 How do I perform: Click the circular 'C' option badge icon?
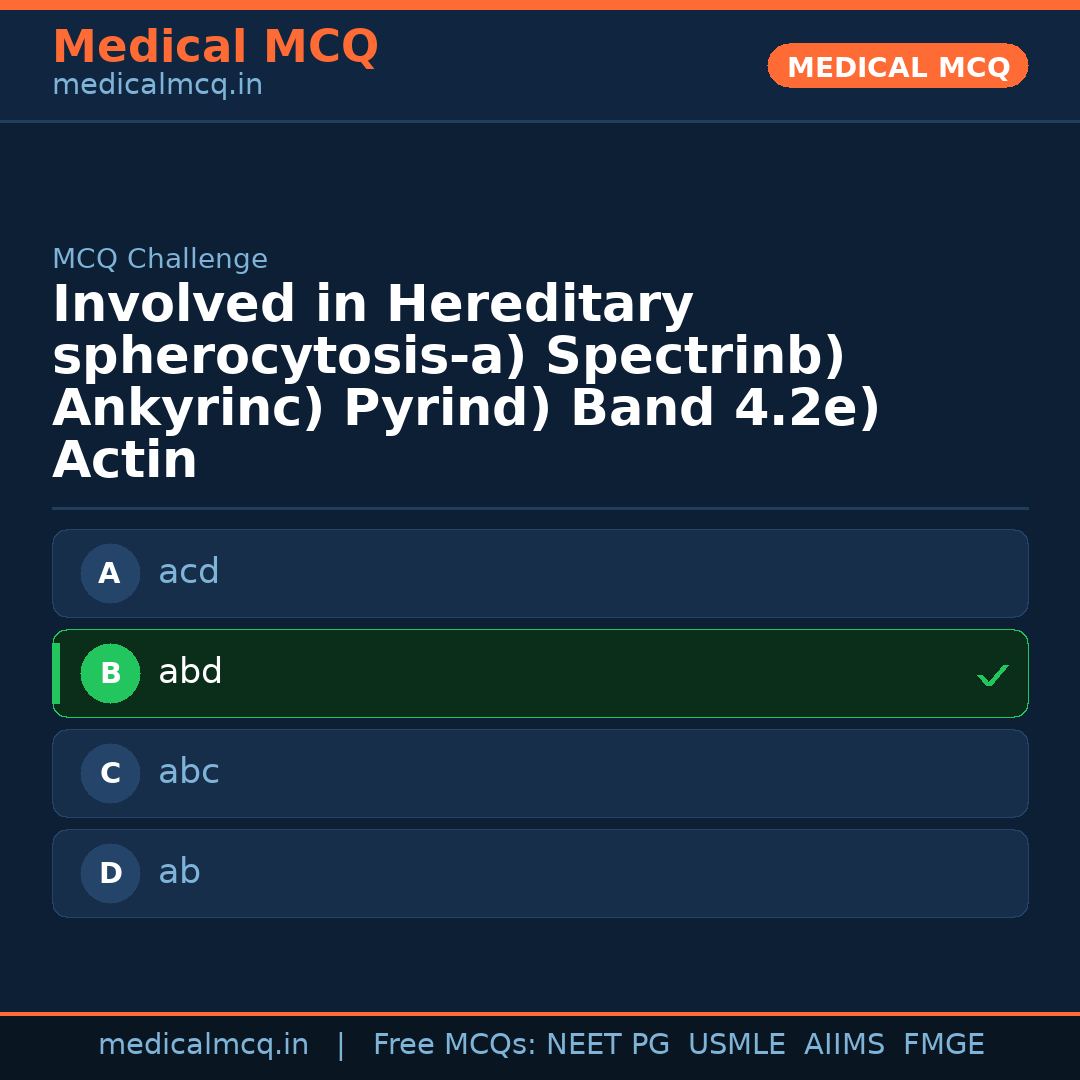coord(110,773)
